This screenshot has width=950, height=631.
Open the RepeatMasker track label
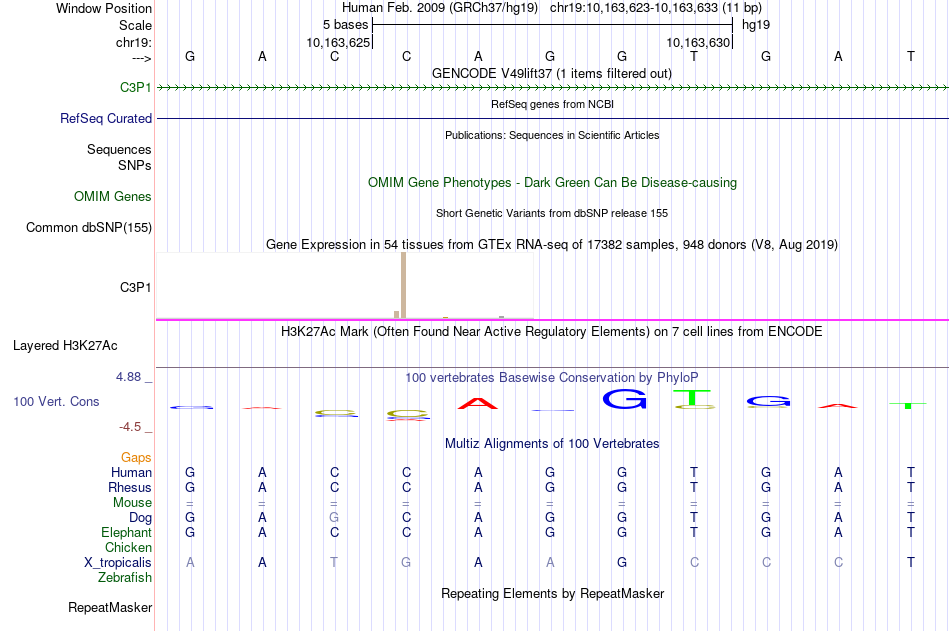110,607
